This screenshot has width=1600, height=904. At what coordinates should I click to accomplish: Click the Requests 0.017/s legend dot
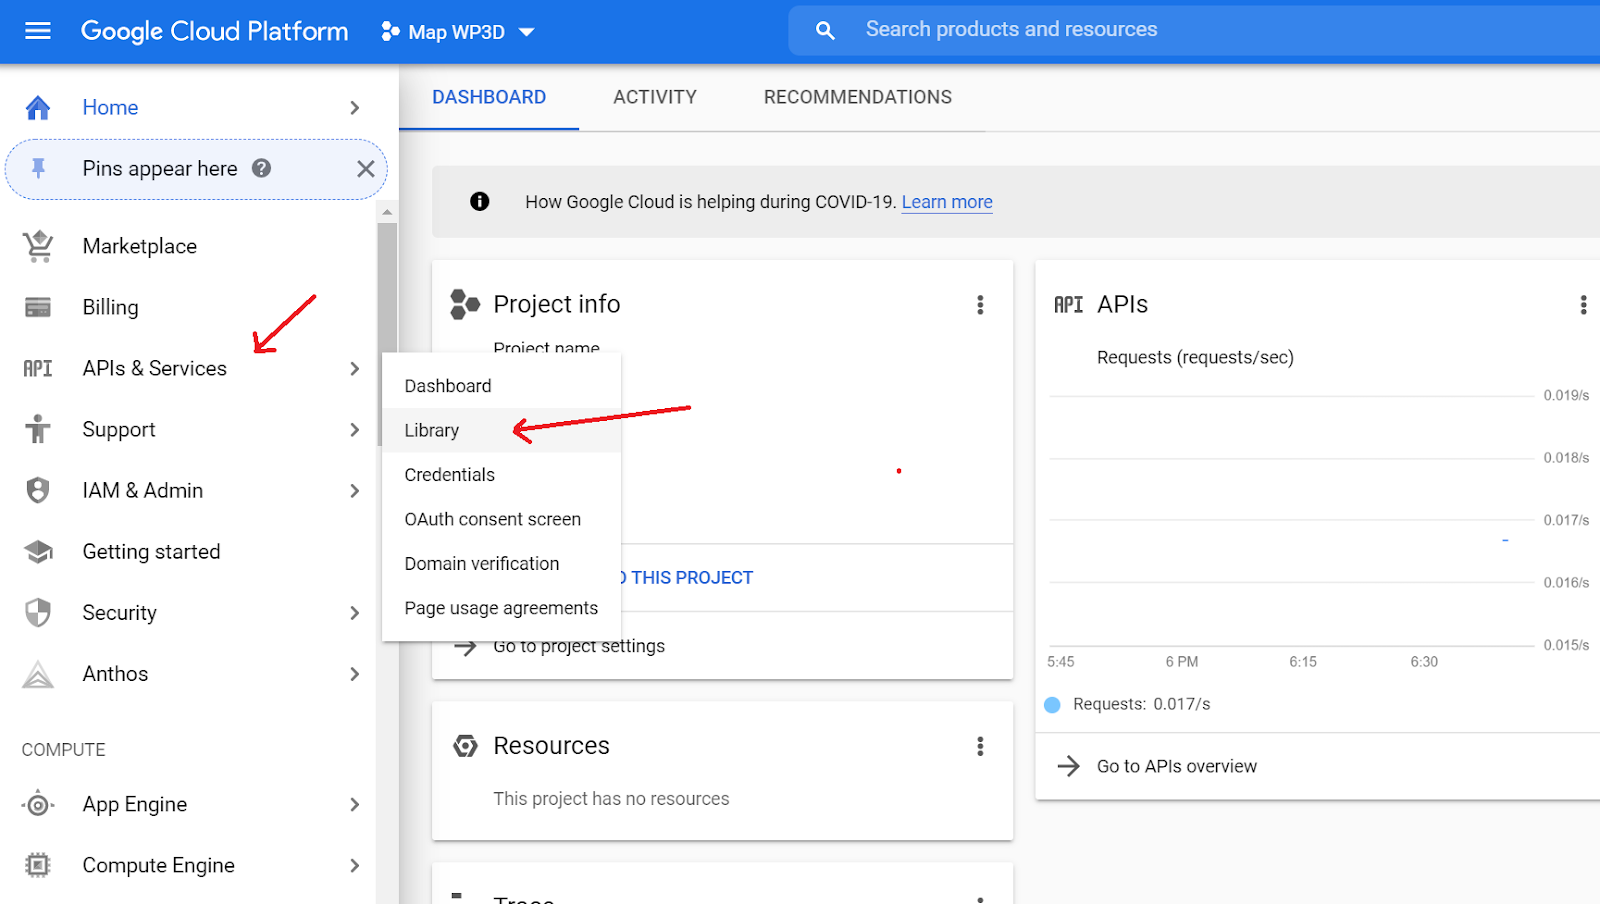[x=1052, y=704]
